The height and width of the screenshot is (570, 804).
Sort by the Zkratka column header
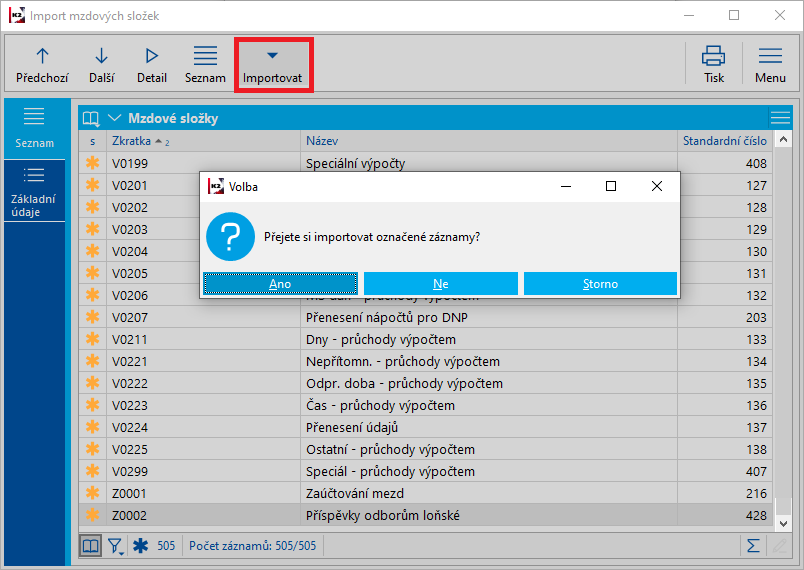[203, 141]
